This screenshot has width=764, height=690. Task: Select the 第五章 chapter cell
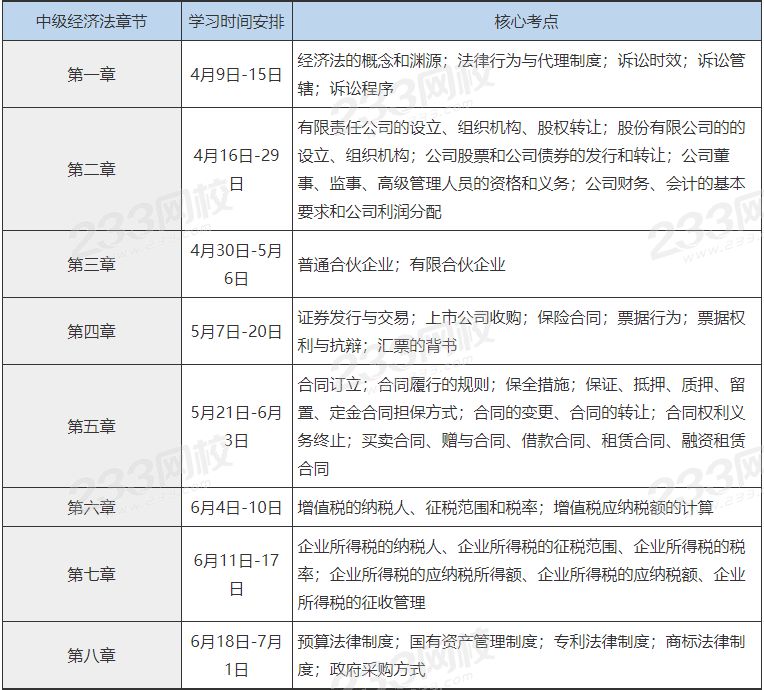coord(91,426)
